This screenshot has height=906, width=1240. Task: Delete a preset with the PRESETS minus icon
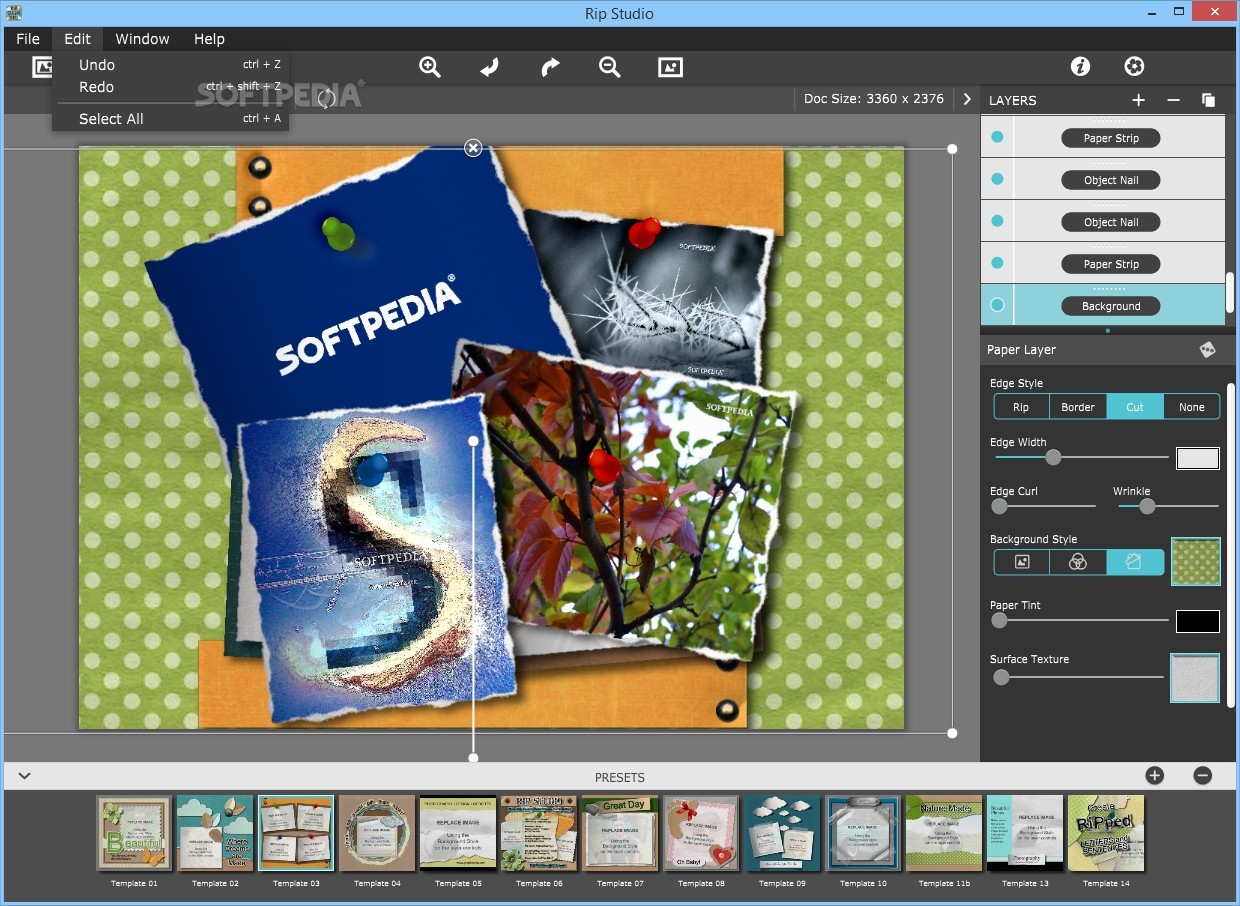[x=1203, y=775]
